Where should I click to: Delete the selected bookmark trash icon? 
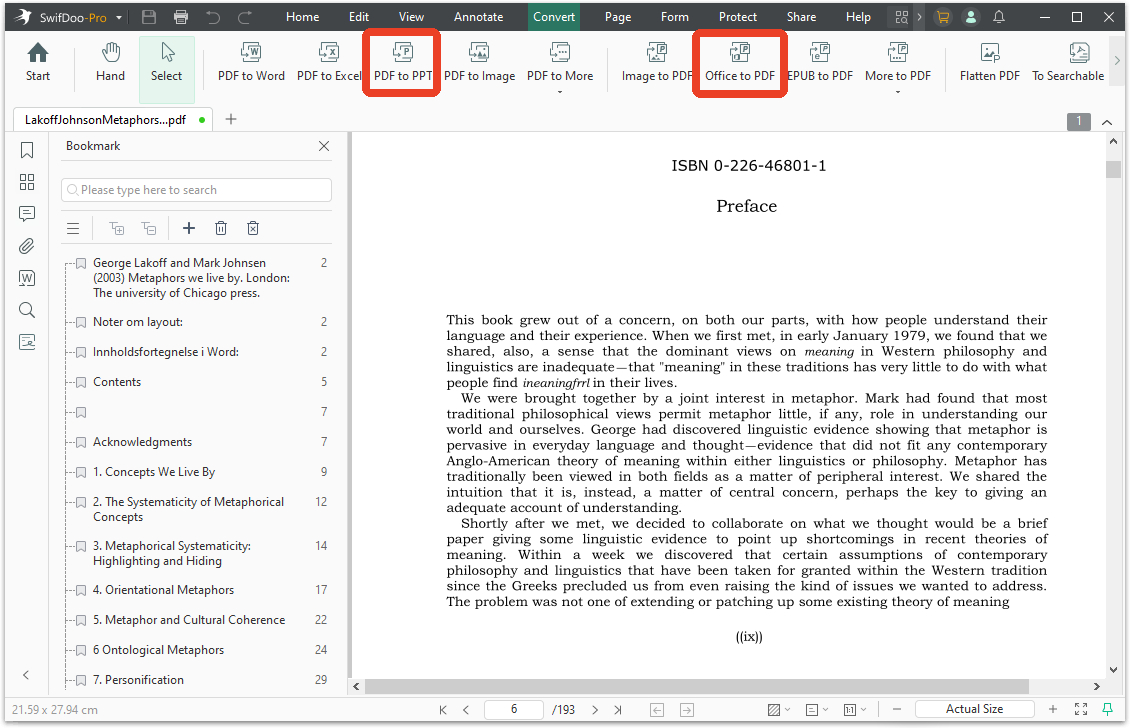pyautogui.click(x=221, y=228)
